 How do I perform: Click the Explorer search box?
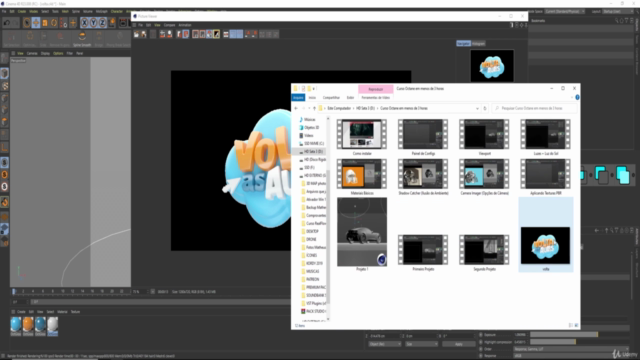pyautogui.click(x=535, y=108)
